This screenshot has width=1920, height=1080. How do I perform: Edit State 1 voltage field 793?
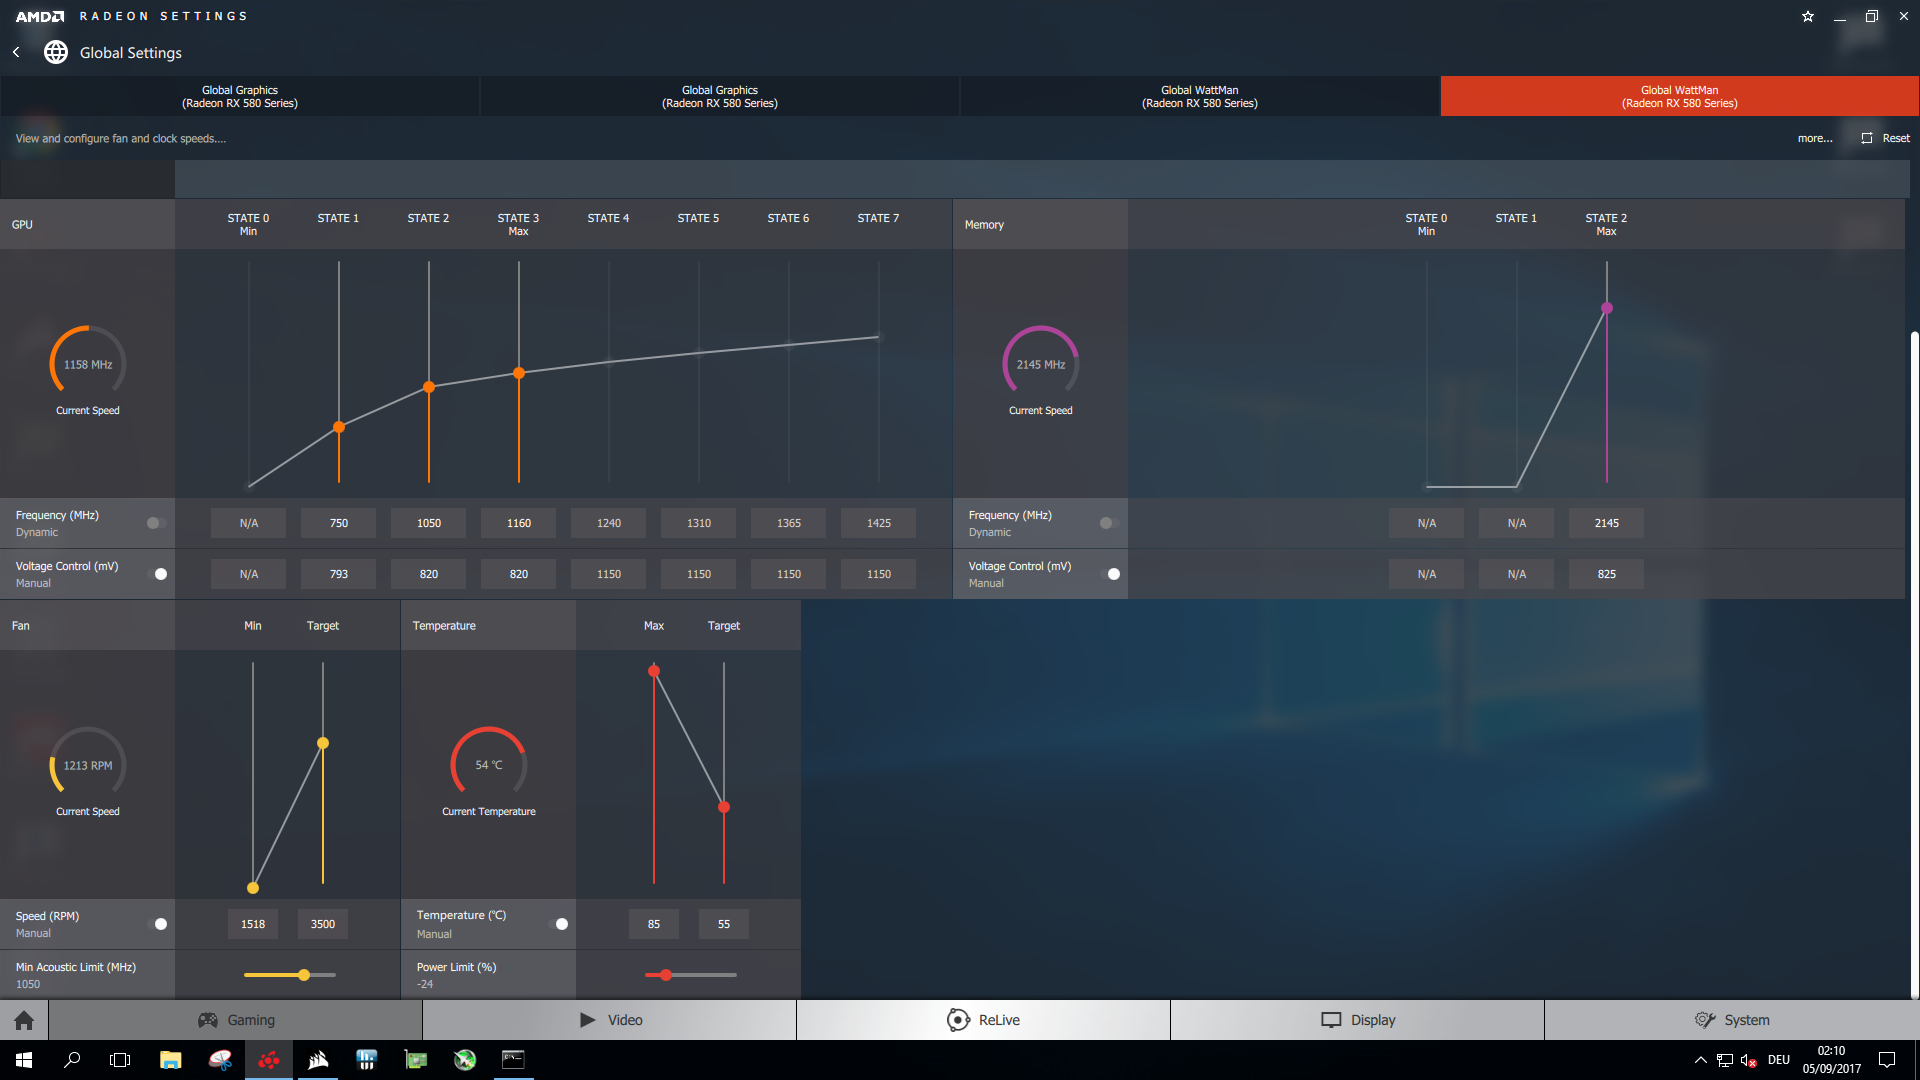(x=339, y=574)
